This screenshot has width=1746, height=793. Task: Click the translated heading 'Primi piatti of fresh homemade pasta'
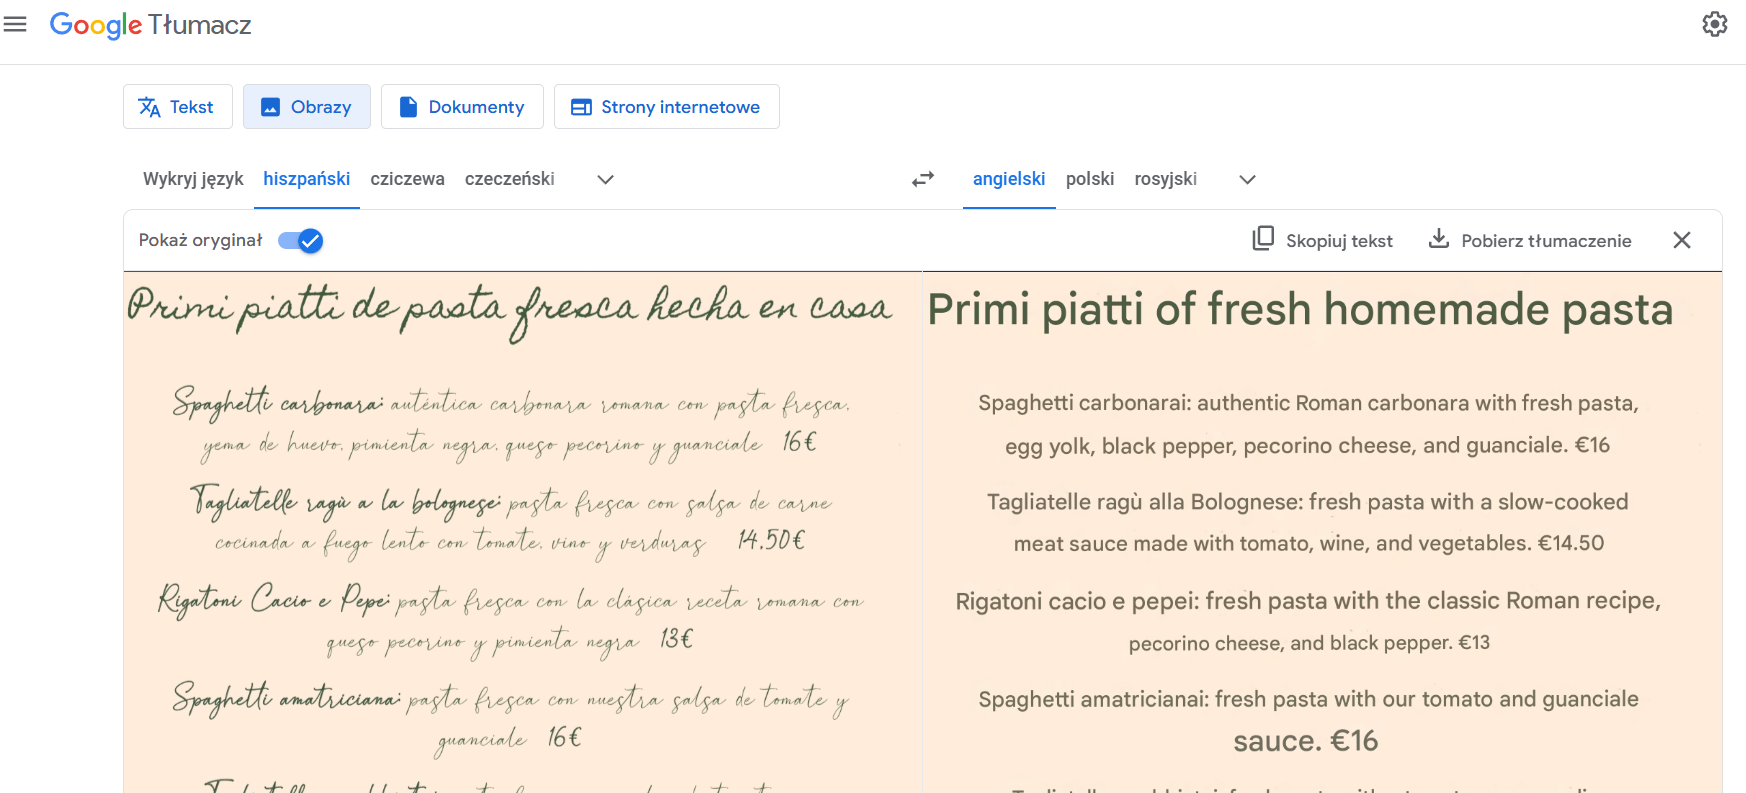[1300, 310]
